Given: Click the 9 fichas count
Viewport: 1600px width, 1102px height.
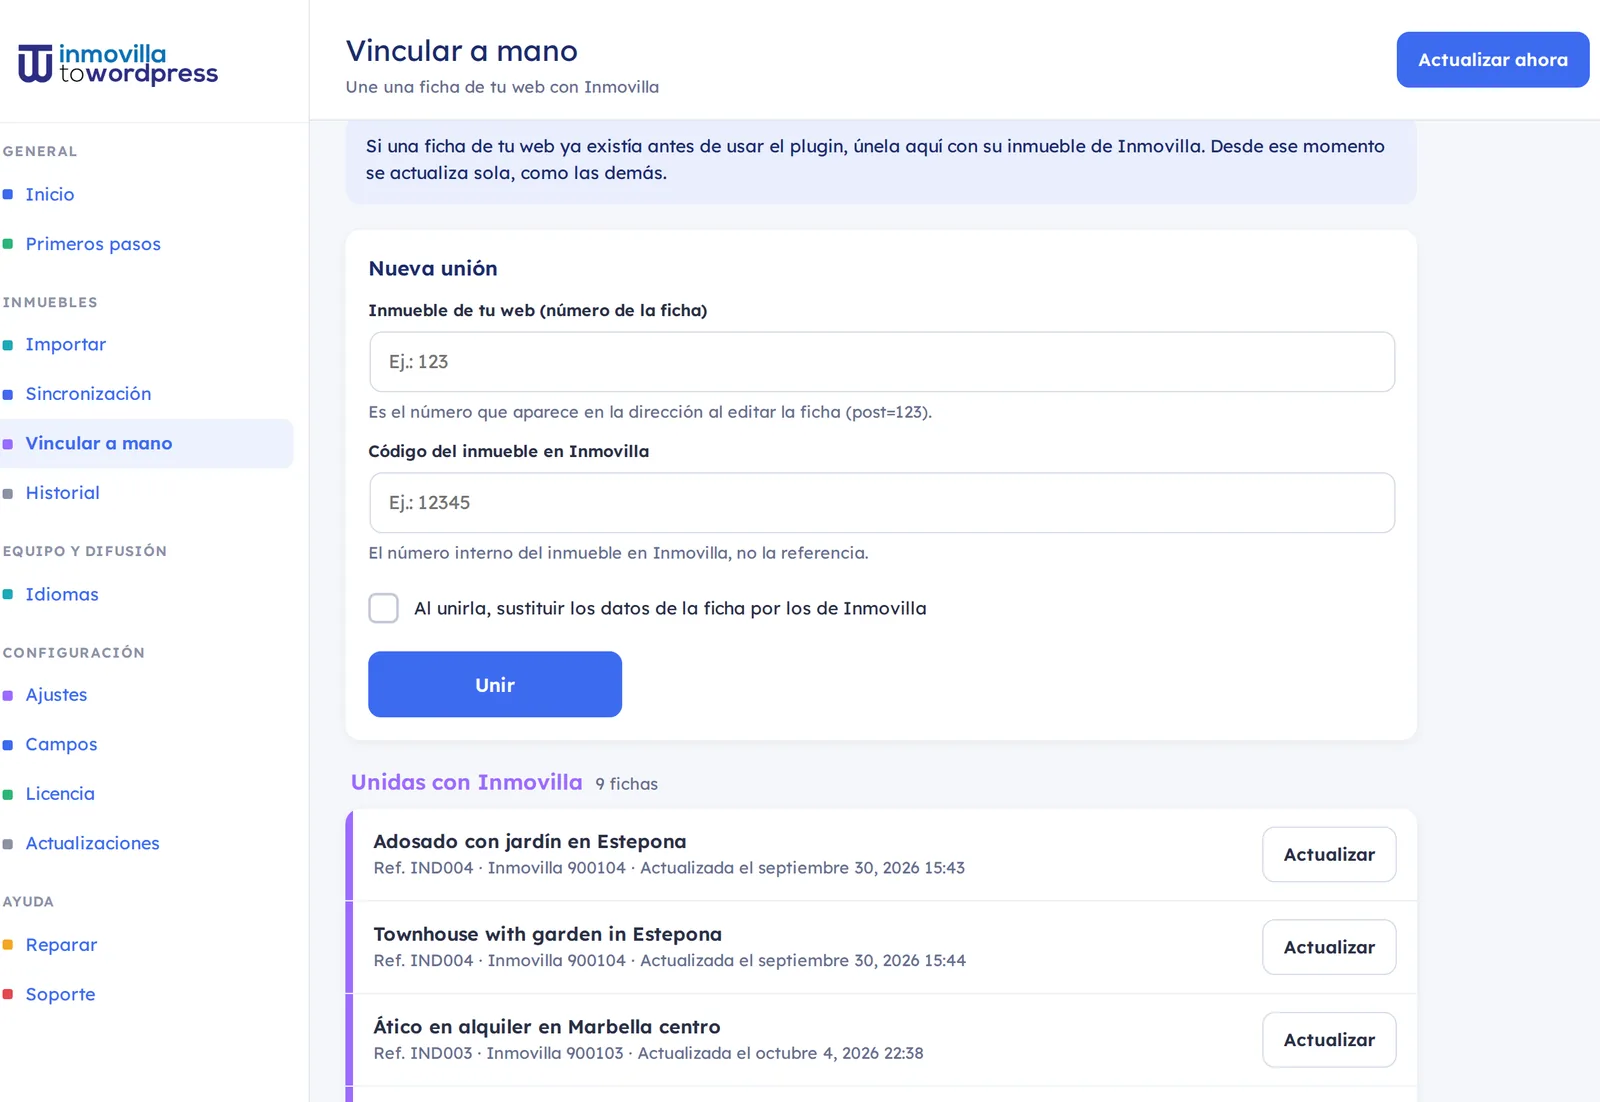Looking at the screenshot, I should [x=627, y=784].
